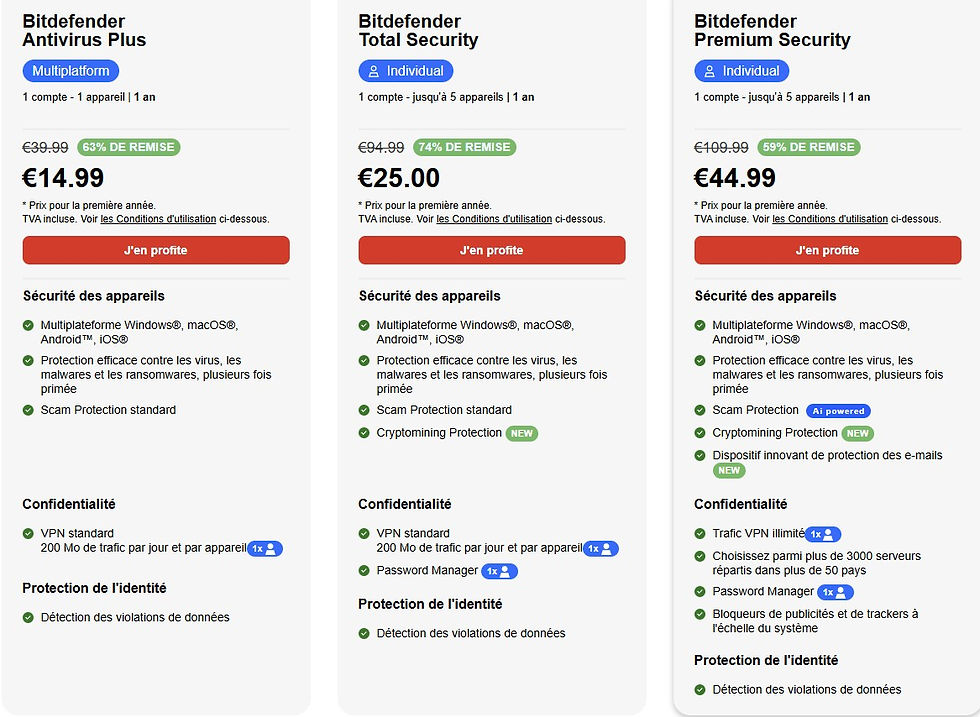The width and height of the screenshot is (980, 717).
Task: Click Individual badge on Total Security
Action: tap(406, 71)
